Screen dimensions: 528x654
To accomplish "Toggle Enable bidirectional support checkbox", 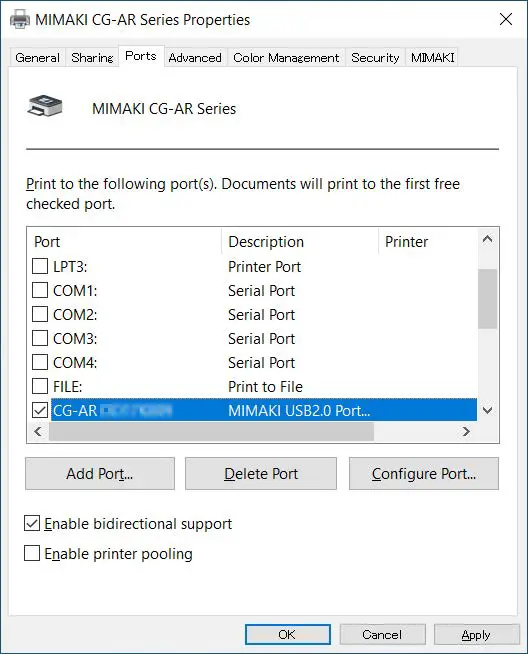I will (x=32, y=523).
